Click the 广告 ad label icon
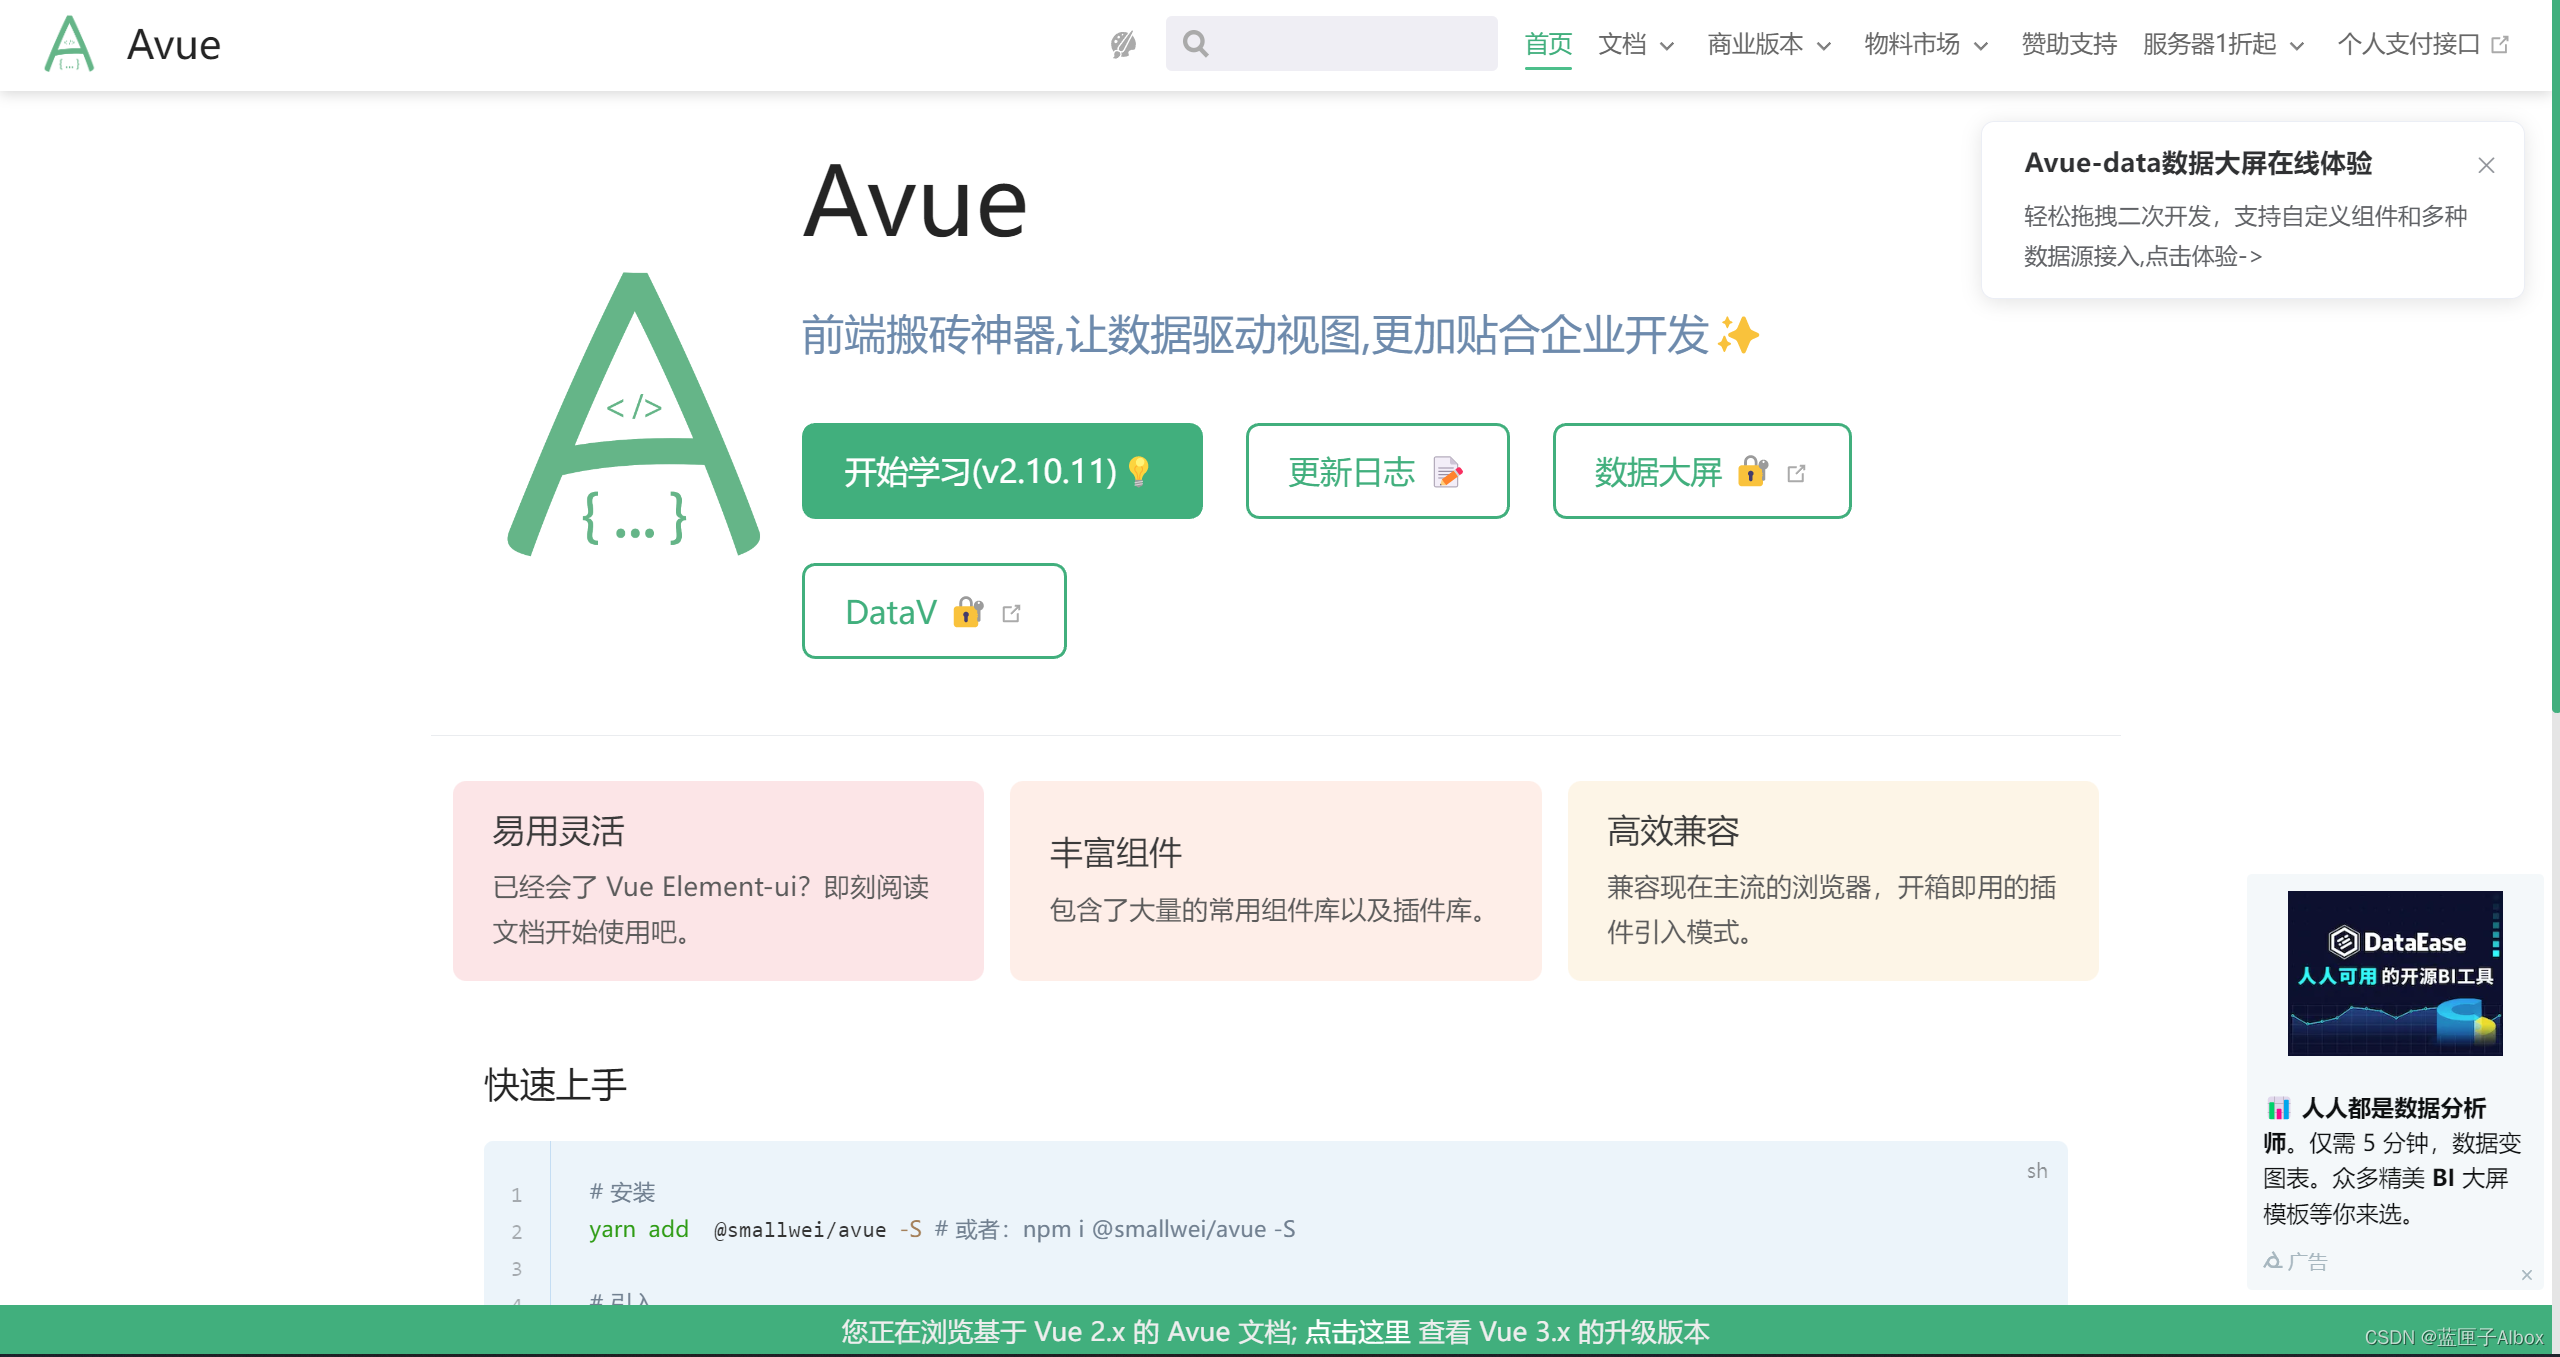This screenshot has width=2560, height=1357. point(2273,1261)
